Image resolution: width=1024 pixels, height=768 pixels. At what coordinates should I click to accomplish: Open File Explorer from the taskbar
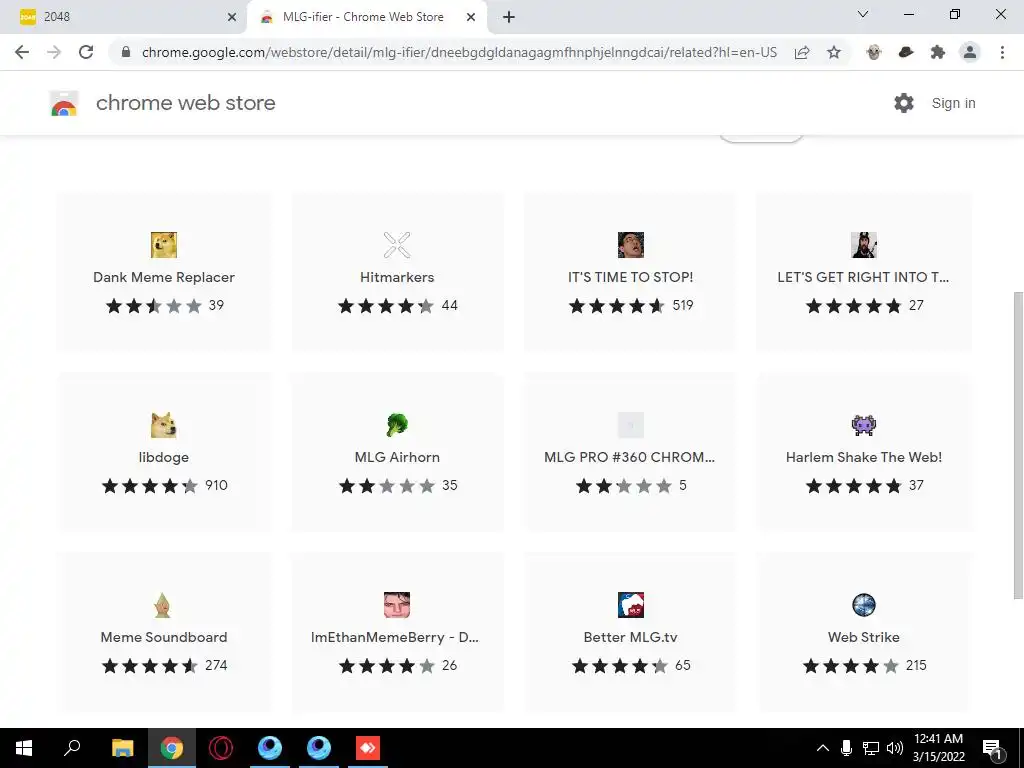pyautogui.click(x=122, y=748)
